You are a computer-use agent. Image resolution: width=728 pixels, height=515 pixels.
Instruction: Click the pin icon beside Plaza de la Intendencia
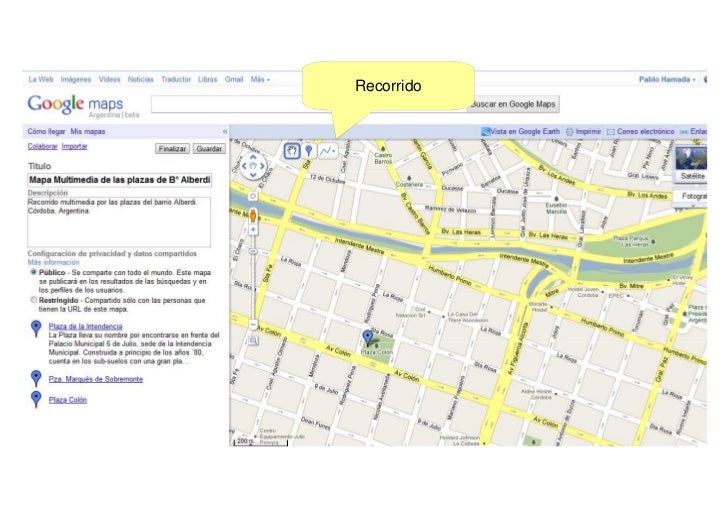tap(36, 328)
